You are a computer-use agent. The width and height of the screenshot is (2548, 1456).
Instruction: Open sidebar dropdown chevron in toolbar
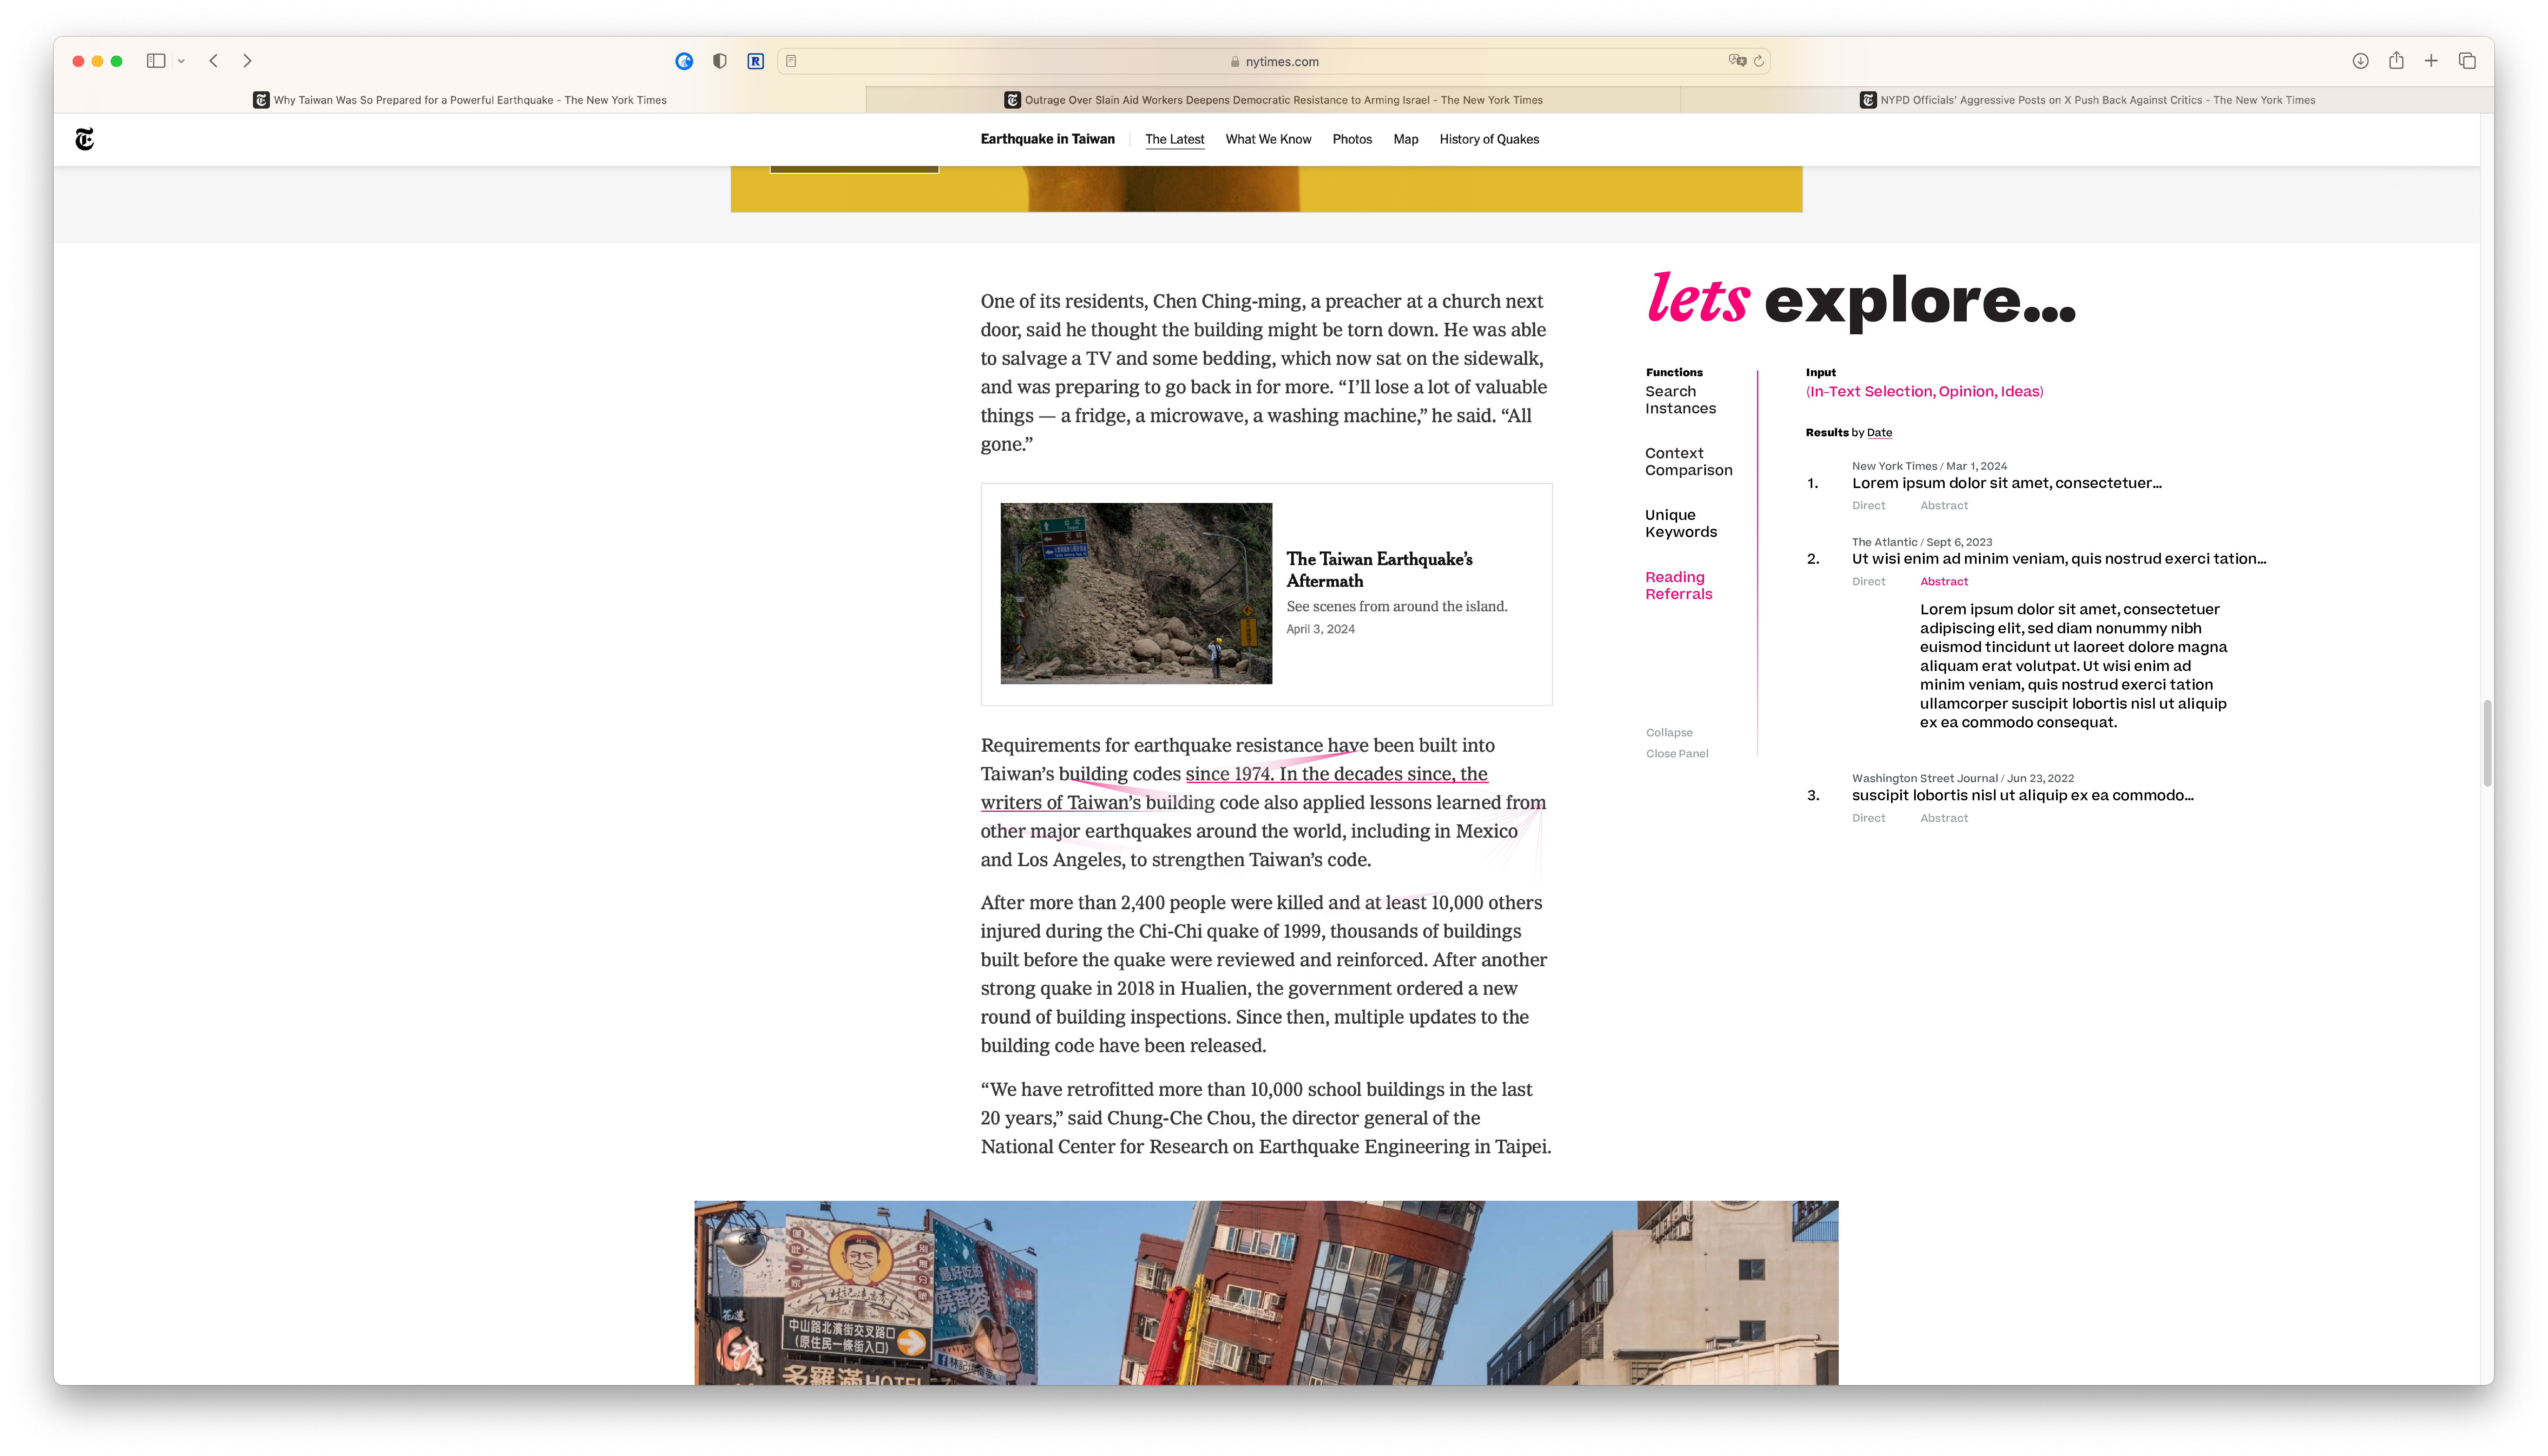click(x=181, y=61)
